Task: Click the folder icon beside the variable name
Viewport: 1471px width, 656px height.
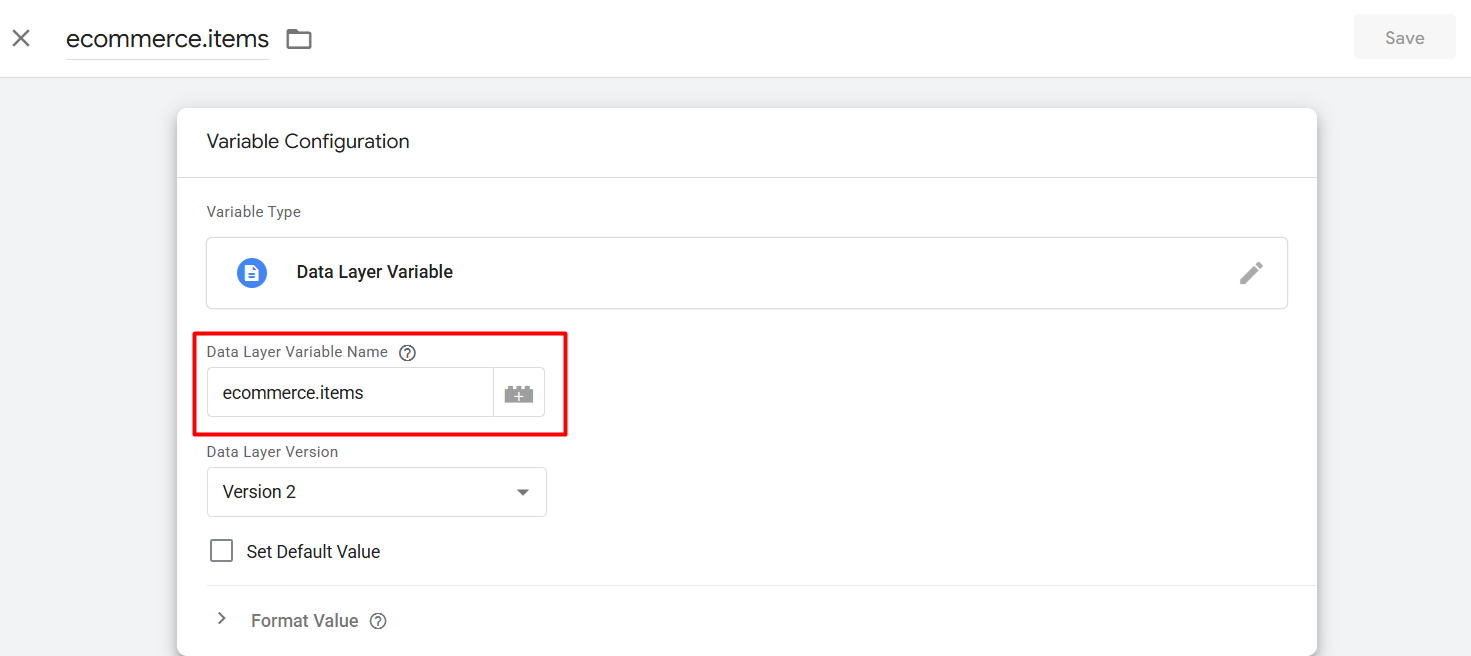Action: point(299,39)
